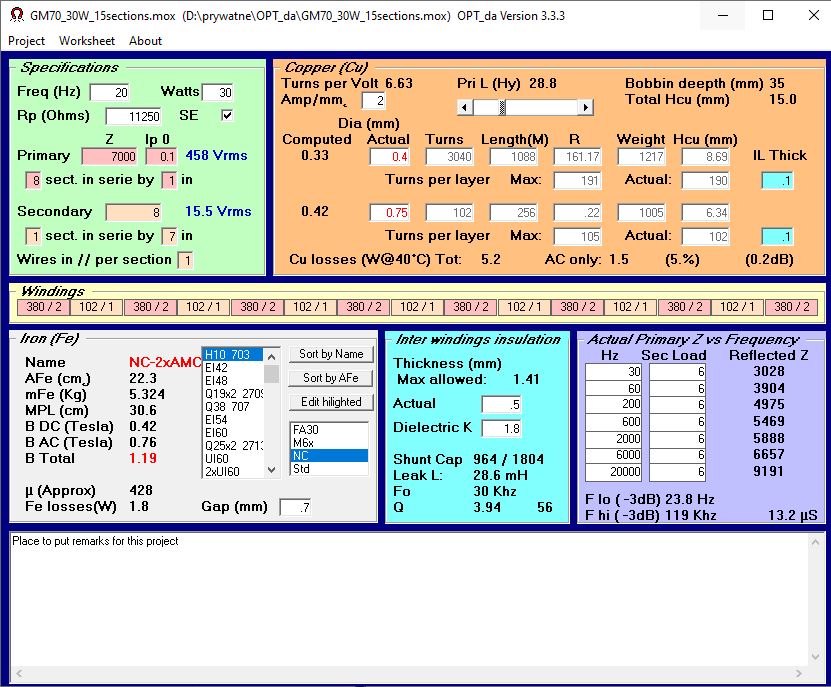Click the Pri L slider thumb

(x=502, y=108)
